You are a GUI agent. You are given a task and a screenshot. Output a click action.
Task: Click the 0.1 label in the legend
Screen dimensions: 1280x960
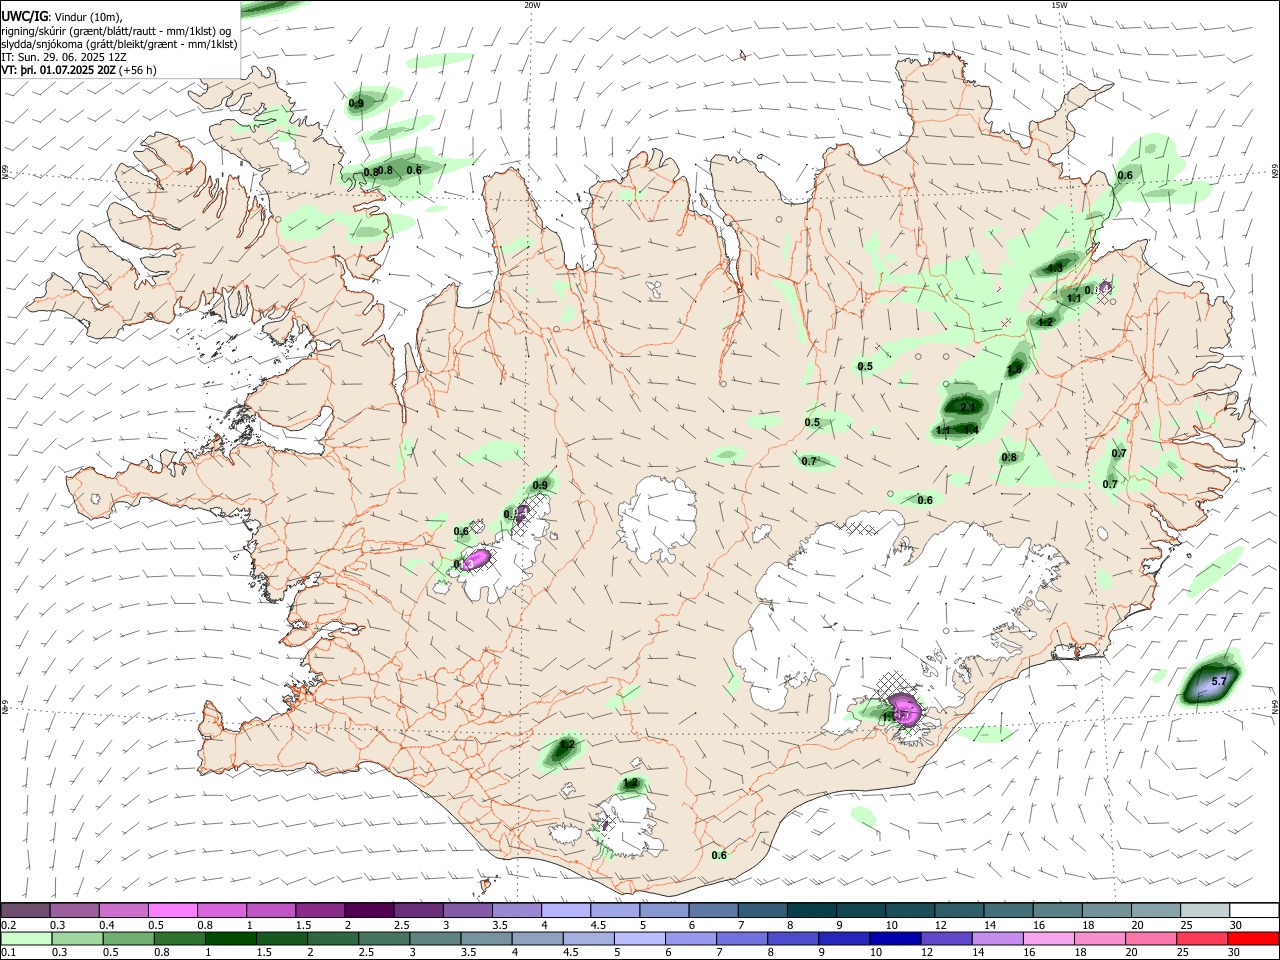[8, 952]
